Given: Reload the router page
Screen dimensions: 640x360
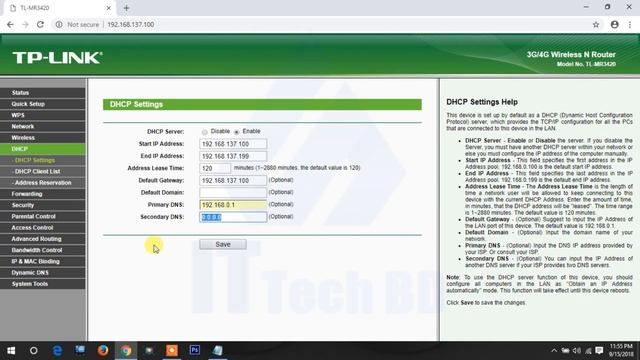Looking at the screenshot, I should pyautogui.click(x=40, y=24).
